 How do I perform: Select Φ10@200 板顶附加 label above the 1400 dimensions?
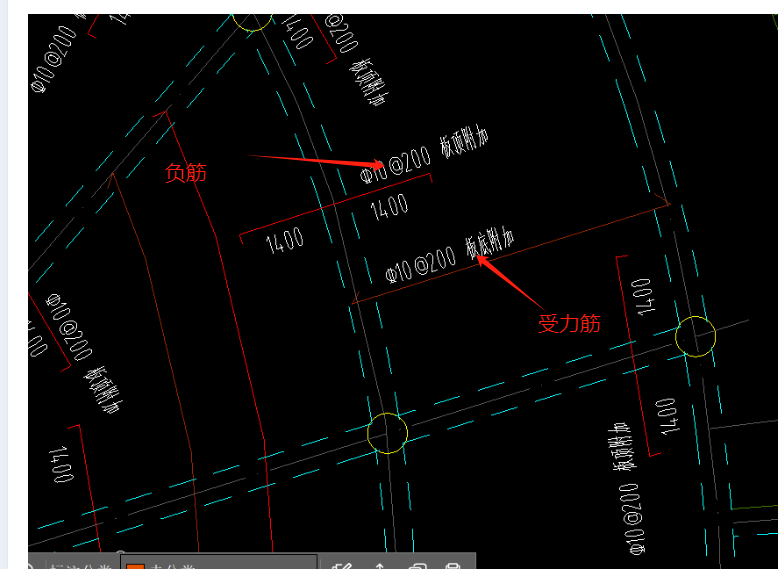pyautogui.click(x=424, y=154)
